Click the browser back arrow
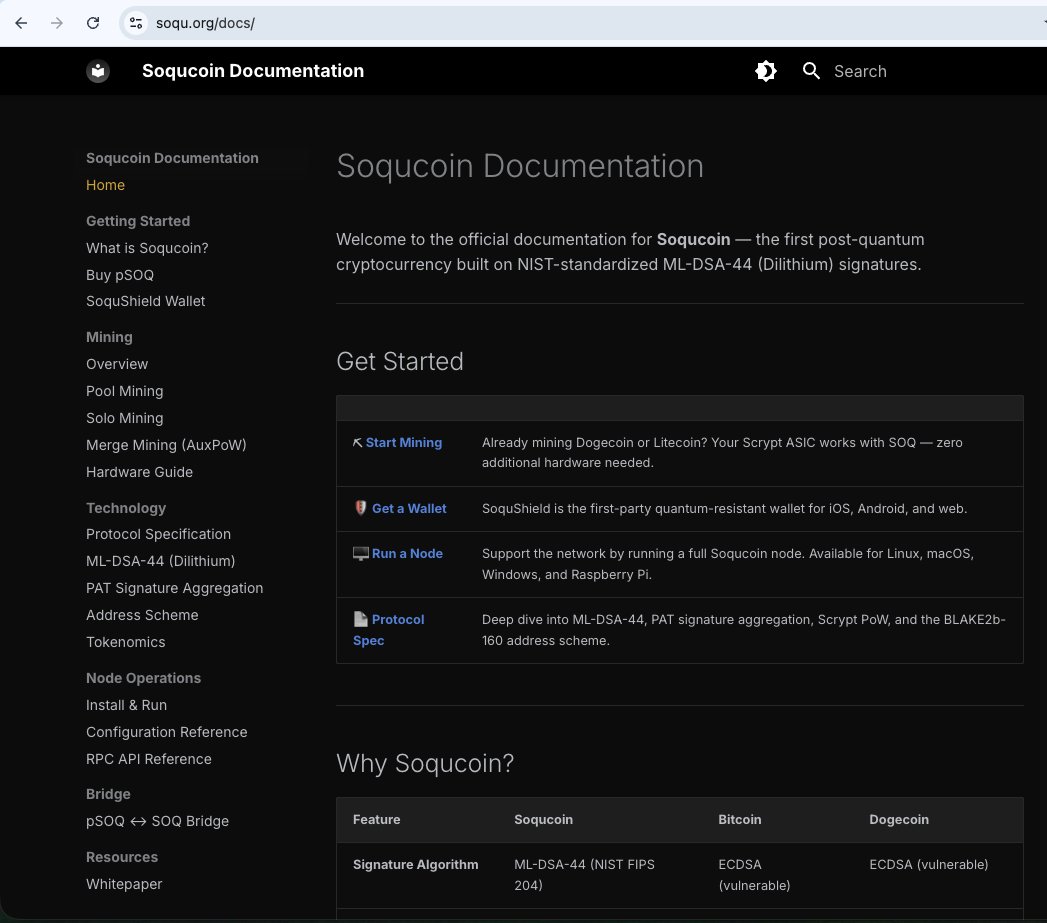Image resolution: width=1047 pixels, height=923 pixels. (20, 22)
